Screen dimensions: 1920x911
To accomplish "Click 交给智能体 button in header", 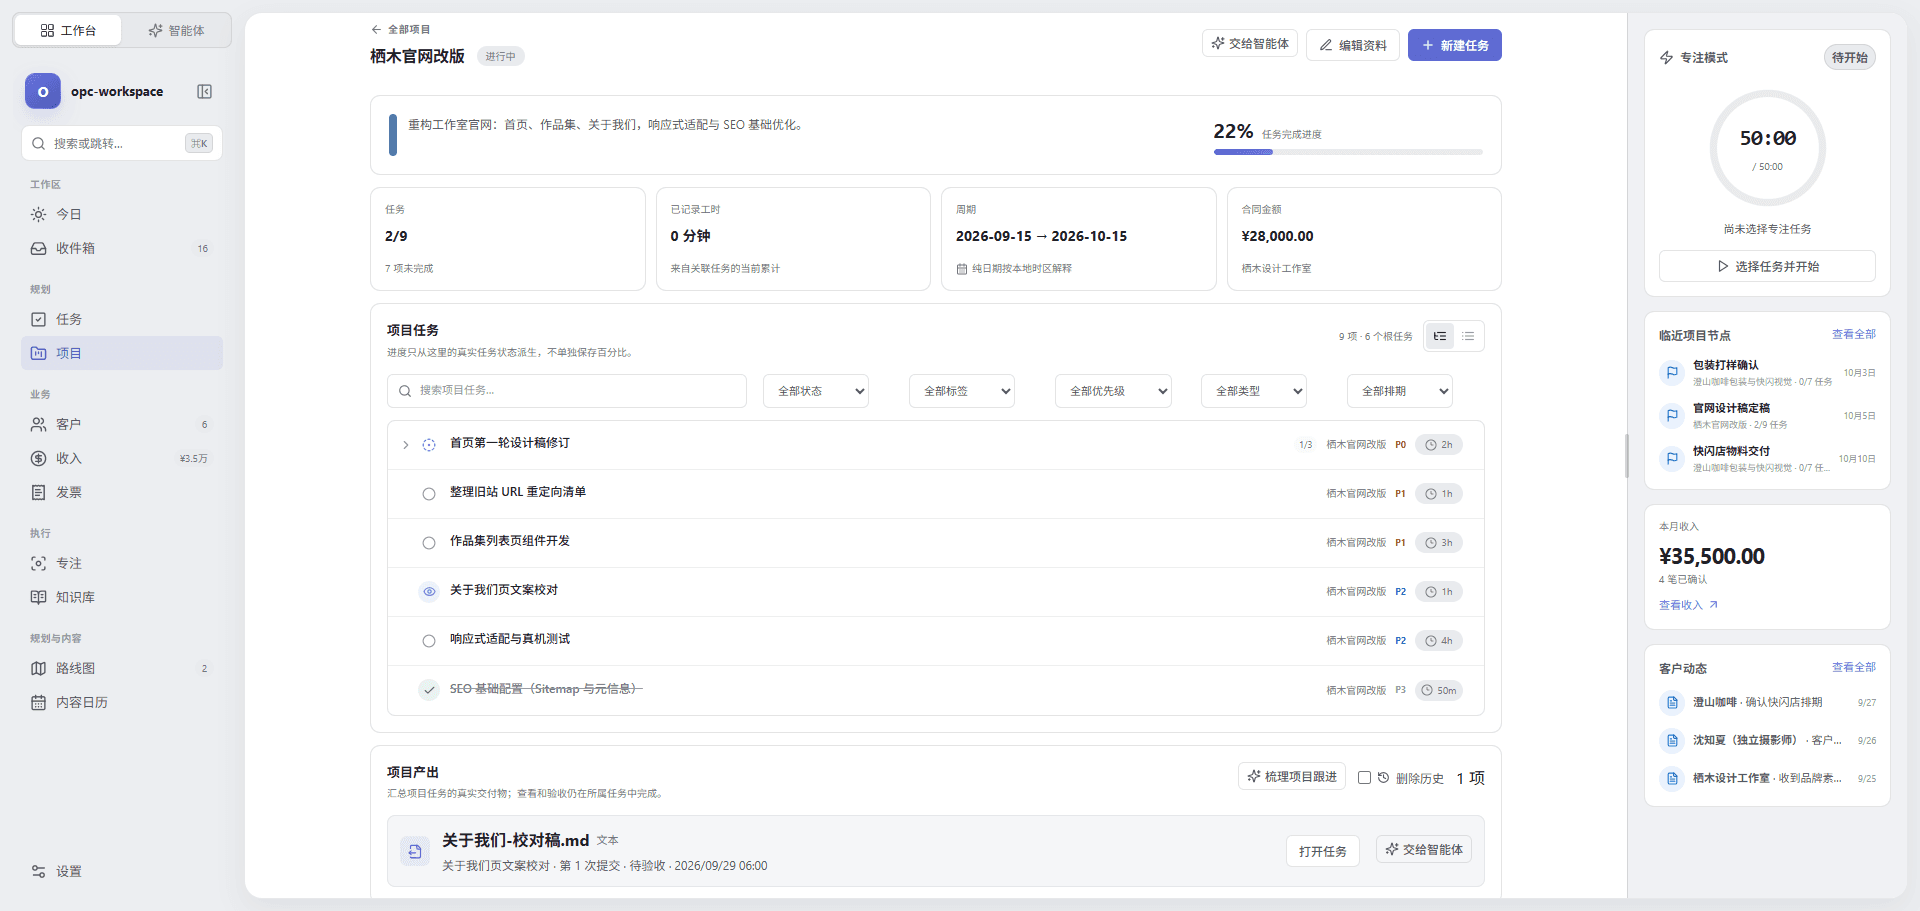I will click(1249, 44).
